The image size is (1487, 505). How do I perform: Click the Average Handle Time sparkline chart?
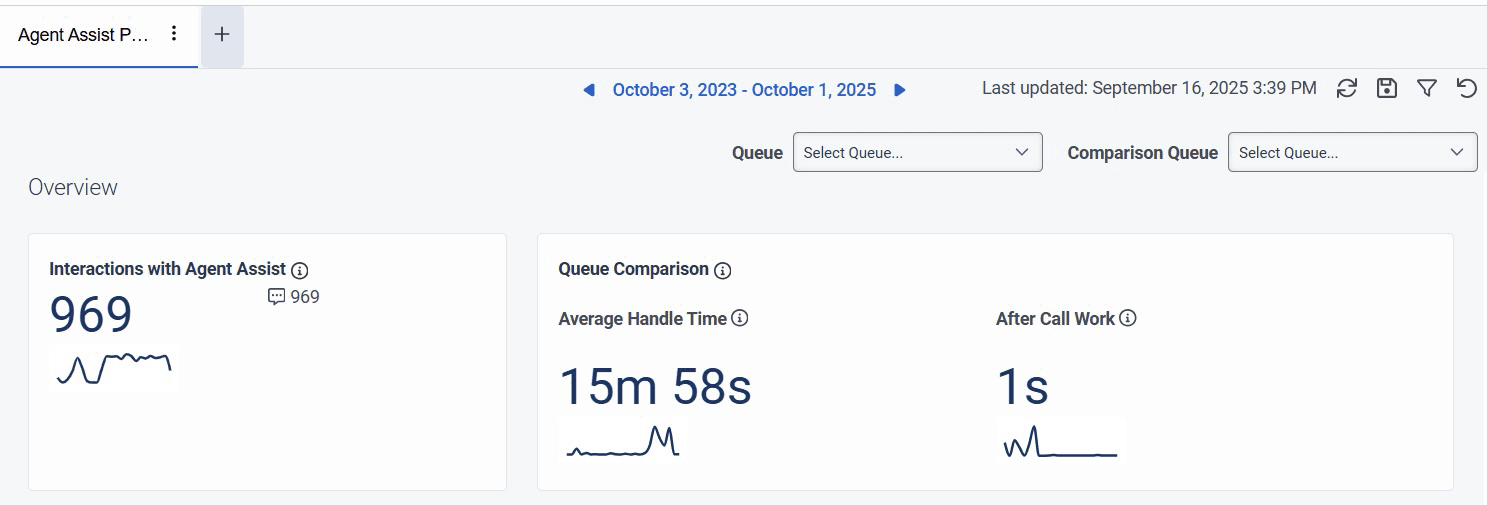click(x=623, y=442)
